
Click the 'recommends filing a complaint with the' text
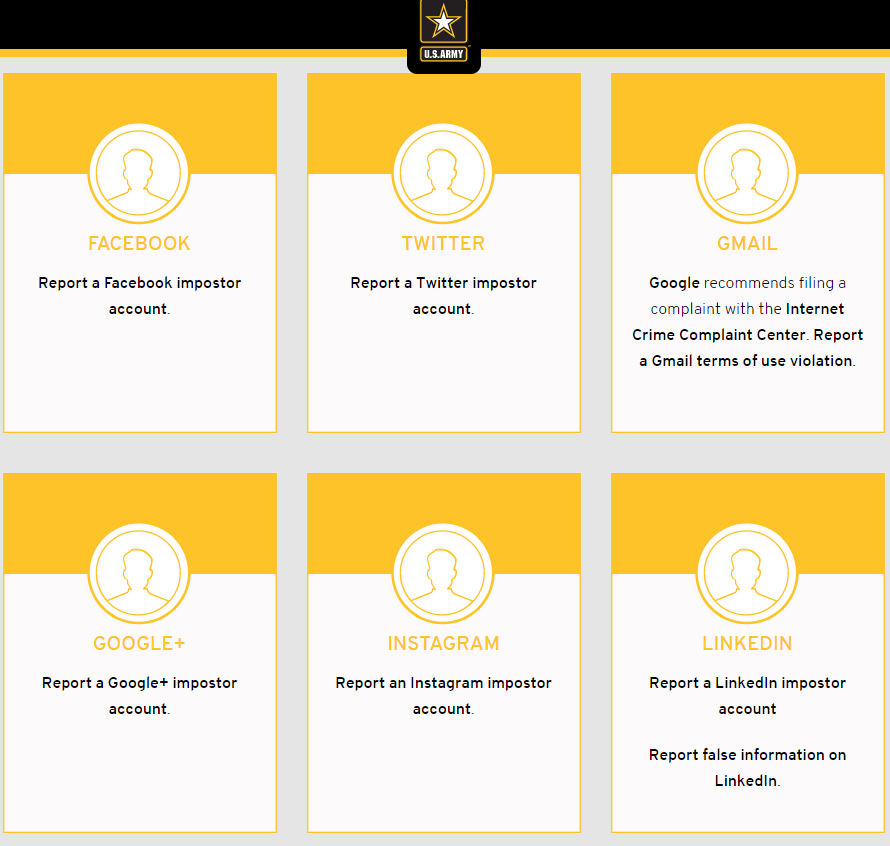748,296
